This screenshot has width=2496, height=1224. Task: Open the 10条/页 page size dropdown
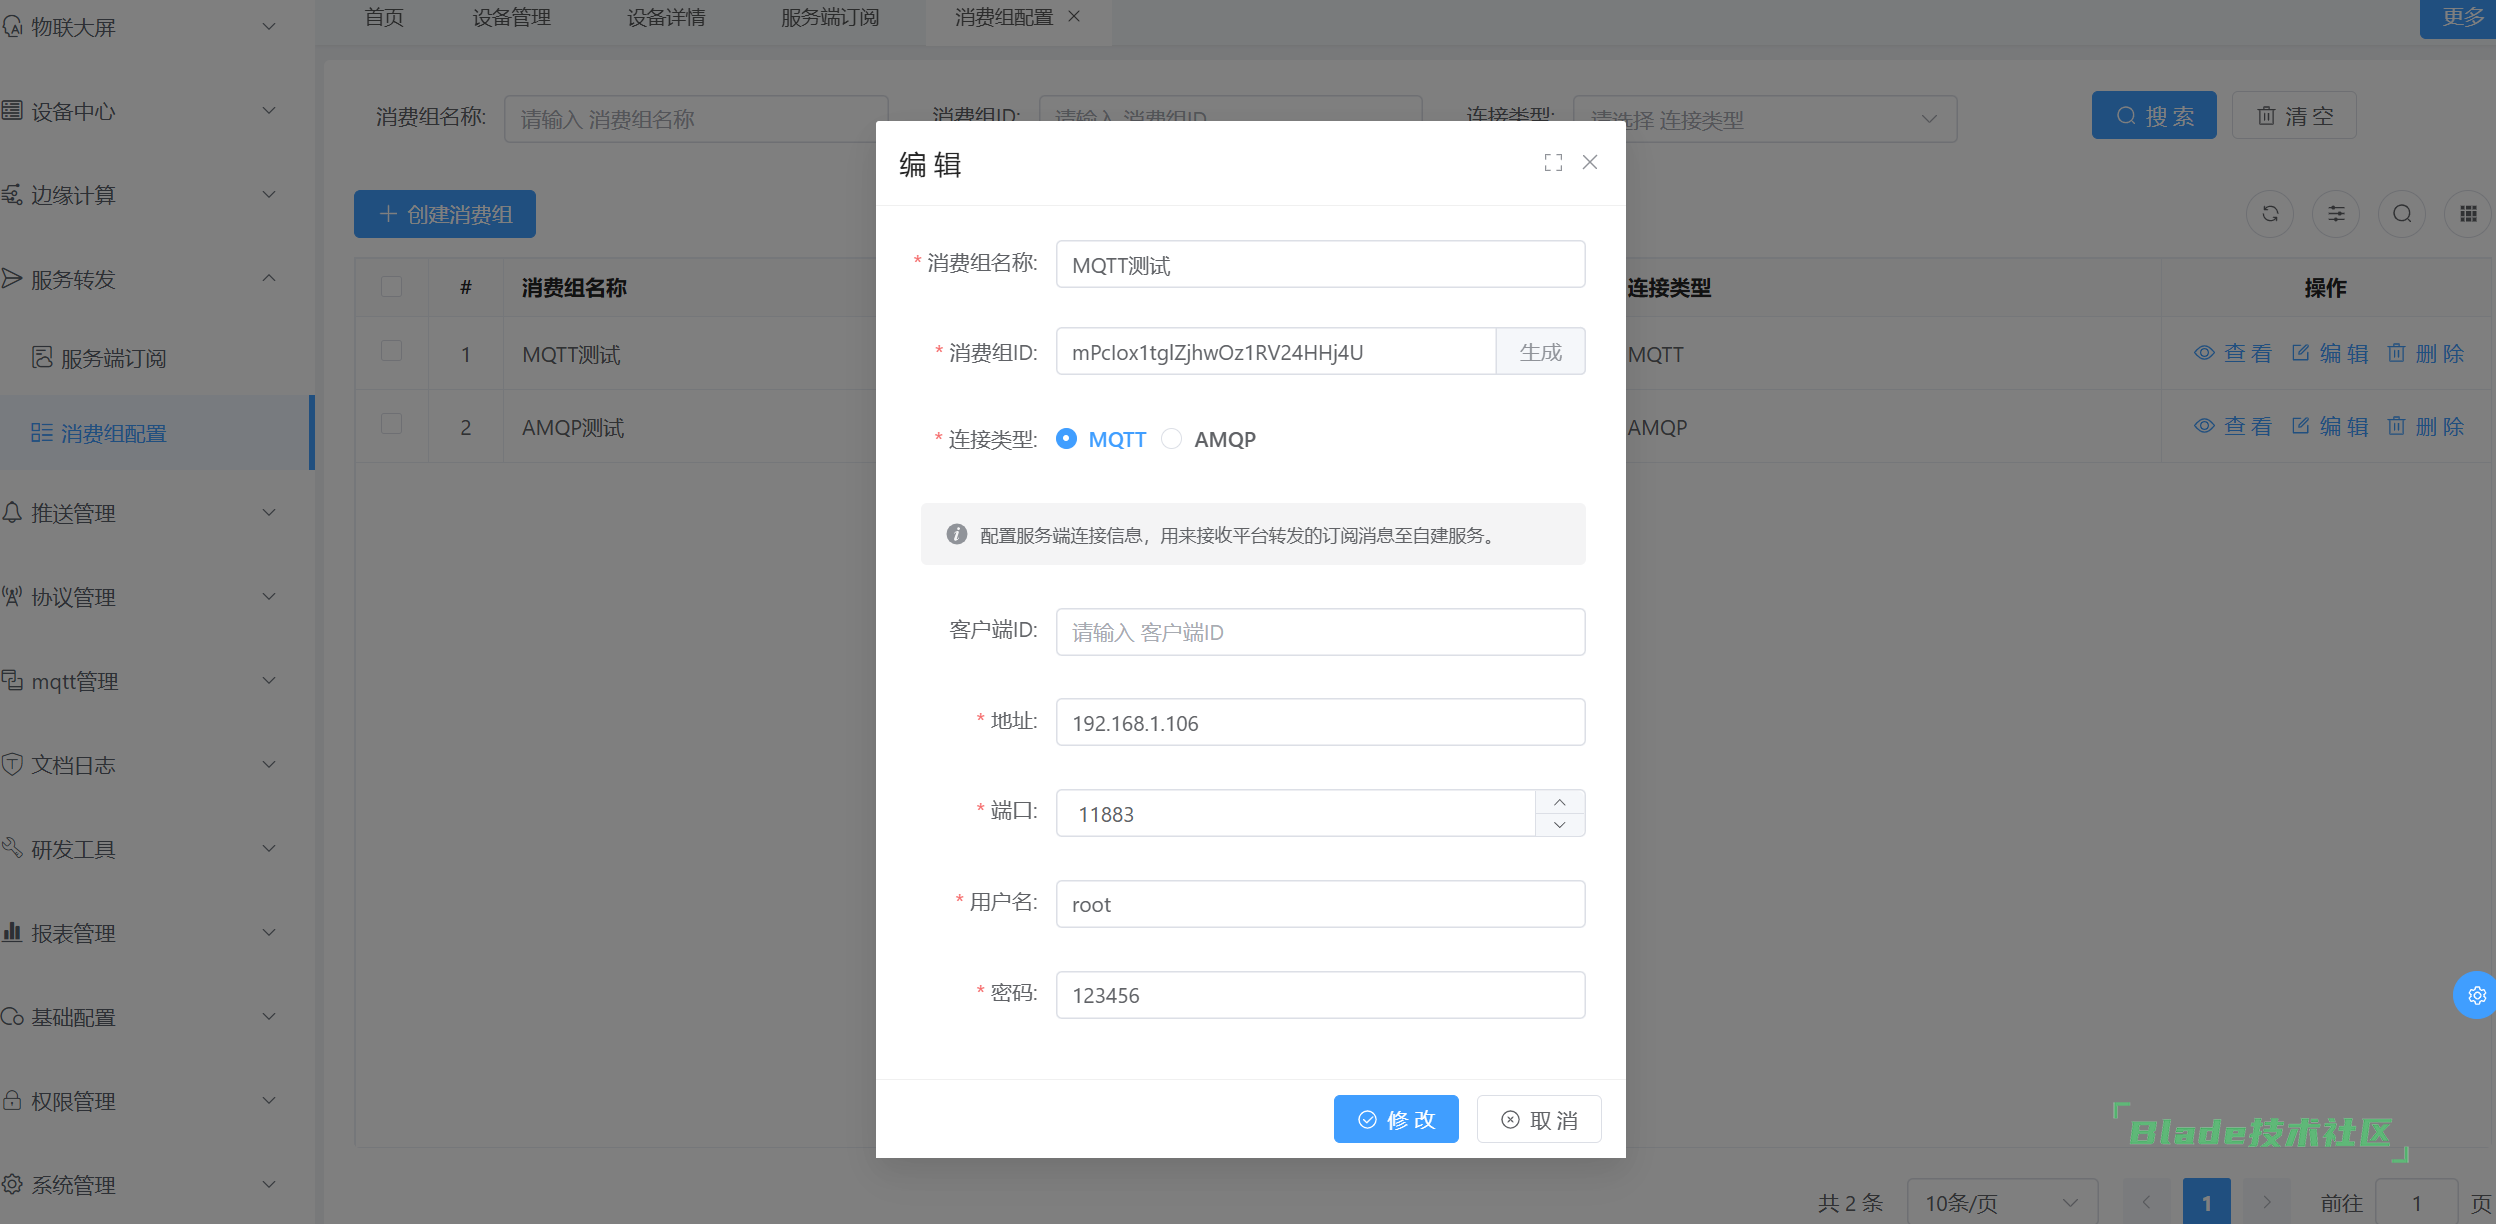coord(2000,1202)
